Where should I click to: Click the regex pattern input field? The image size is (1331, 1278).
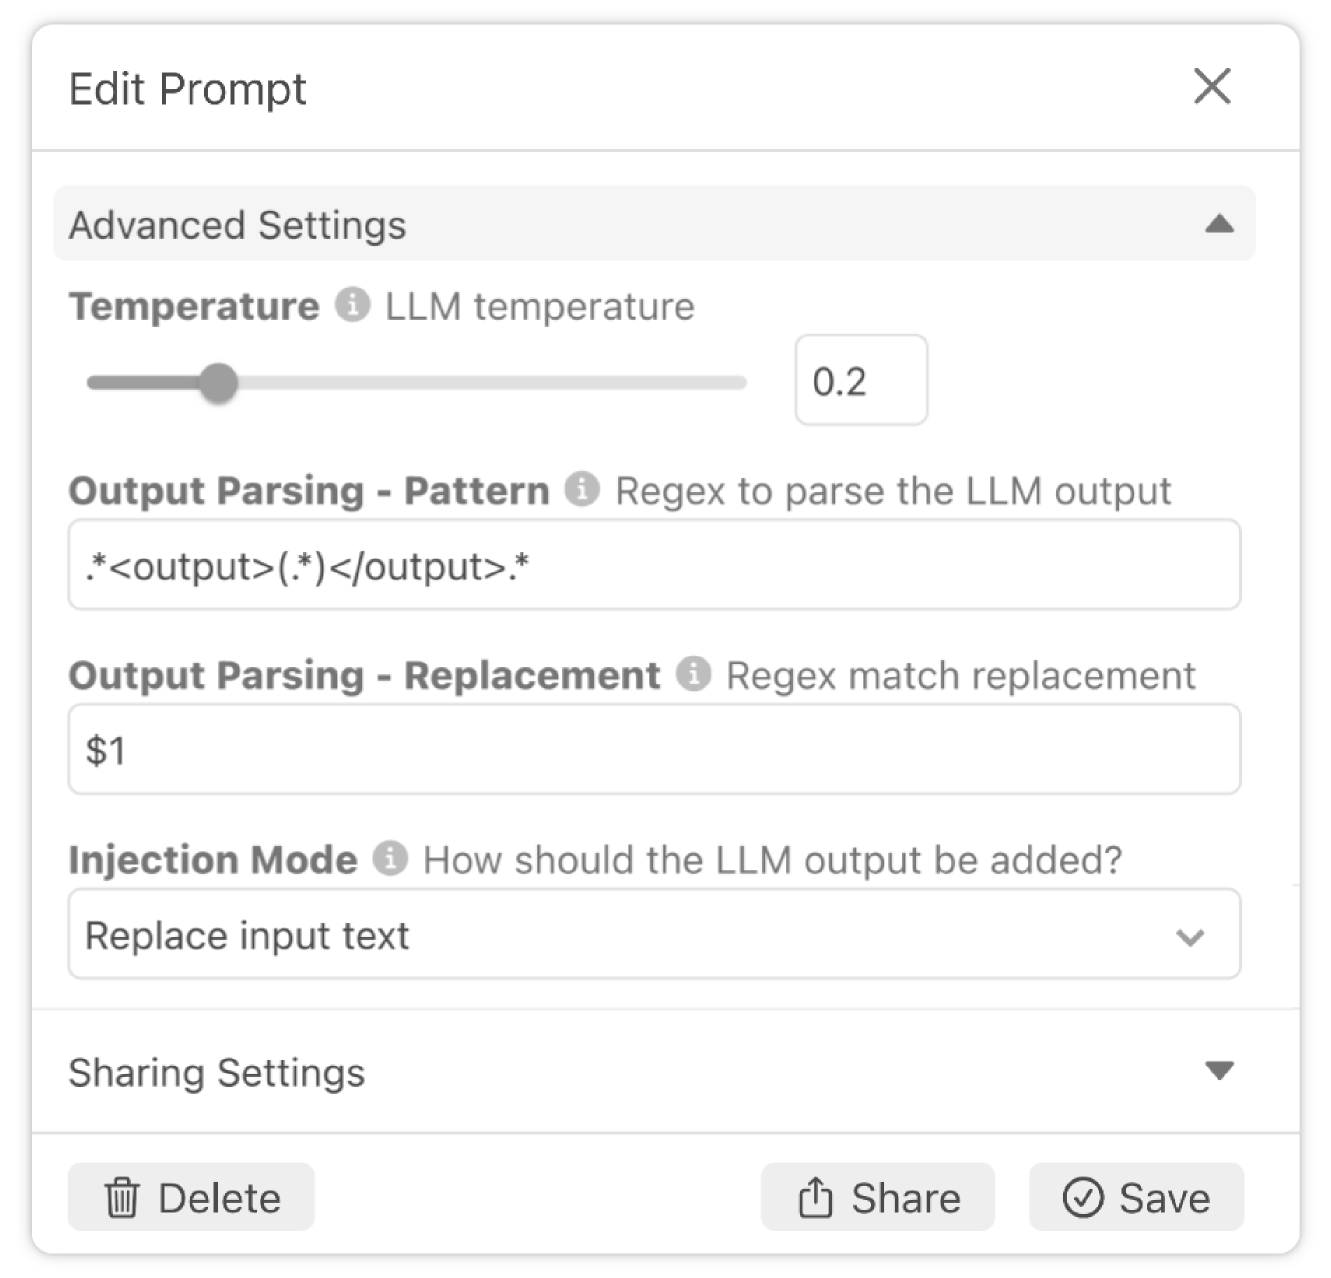pos(654,566)
